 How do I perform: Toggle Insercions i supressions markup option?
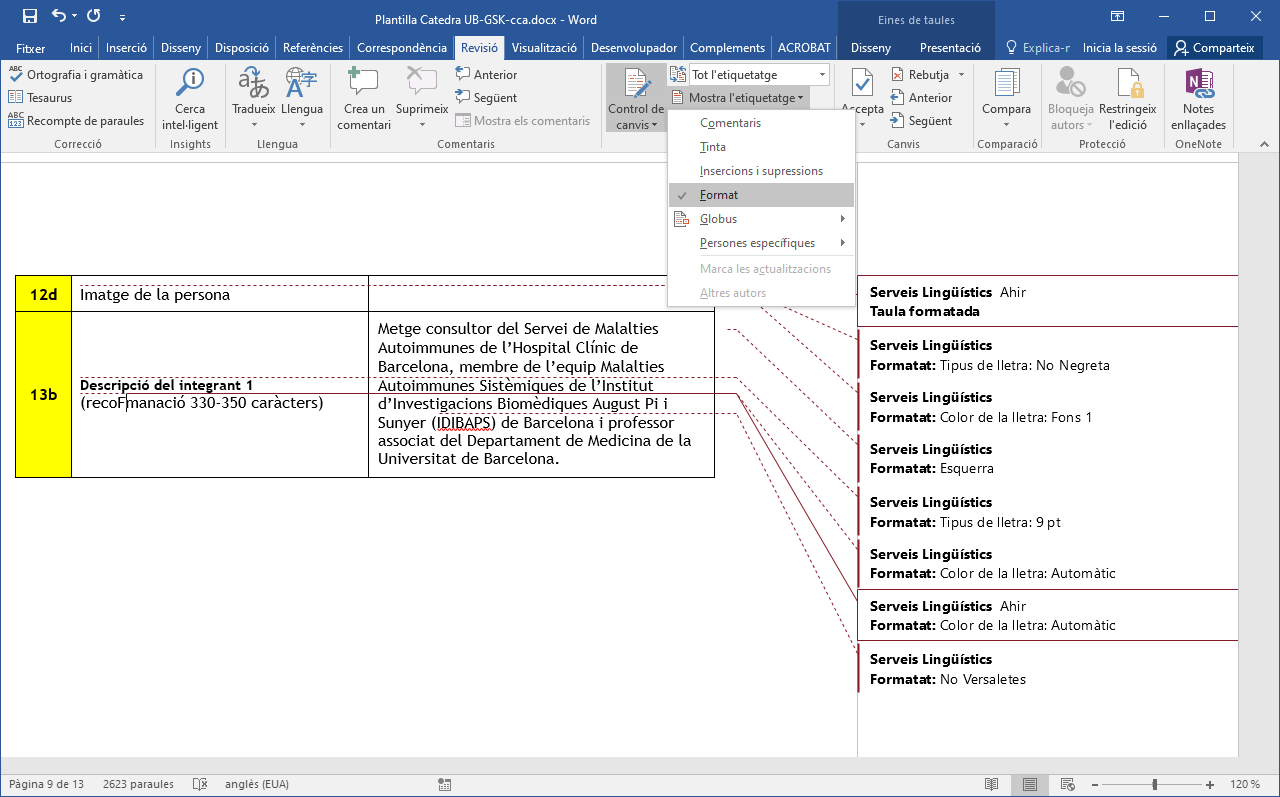point(761,171)
